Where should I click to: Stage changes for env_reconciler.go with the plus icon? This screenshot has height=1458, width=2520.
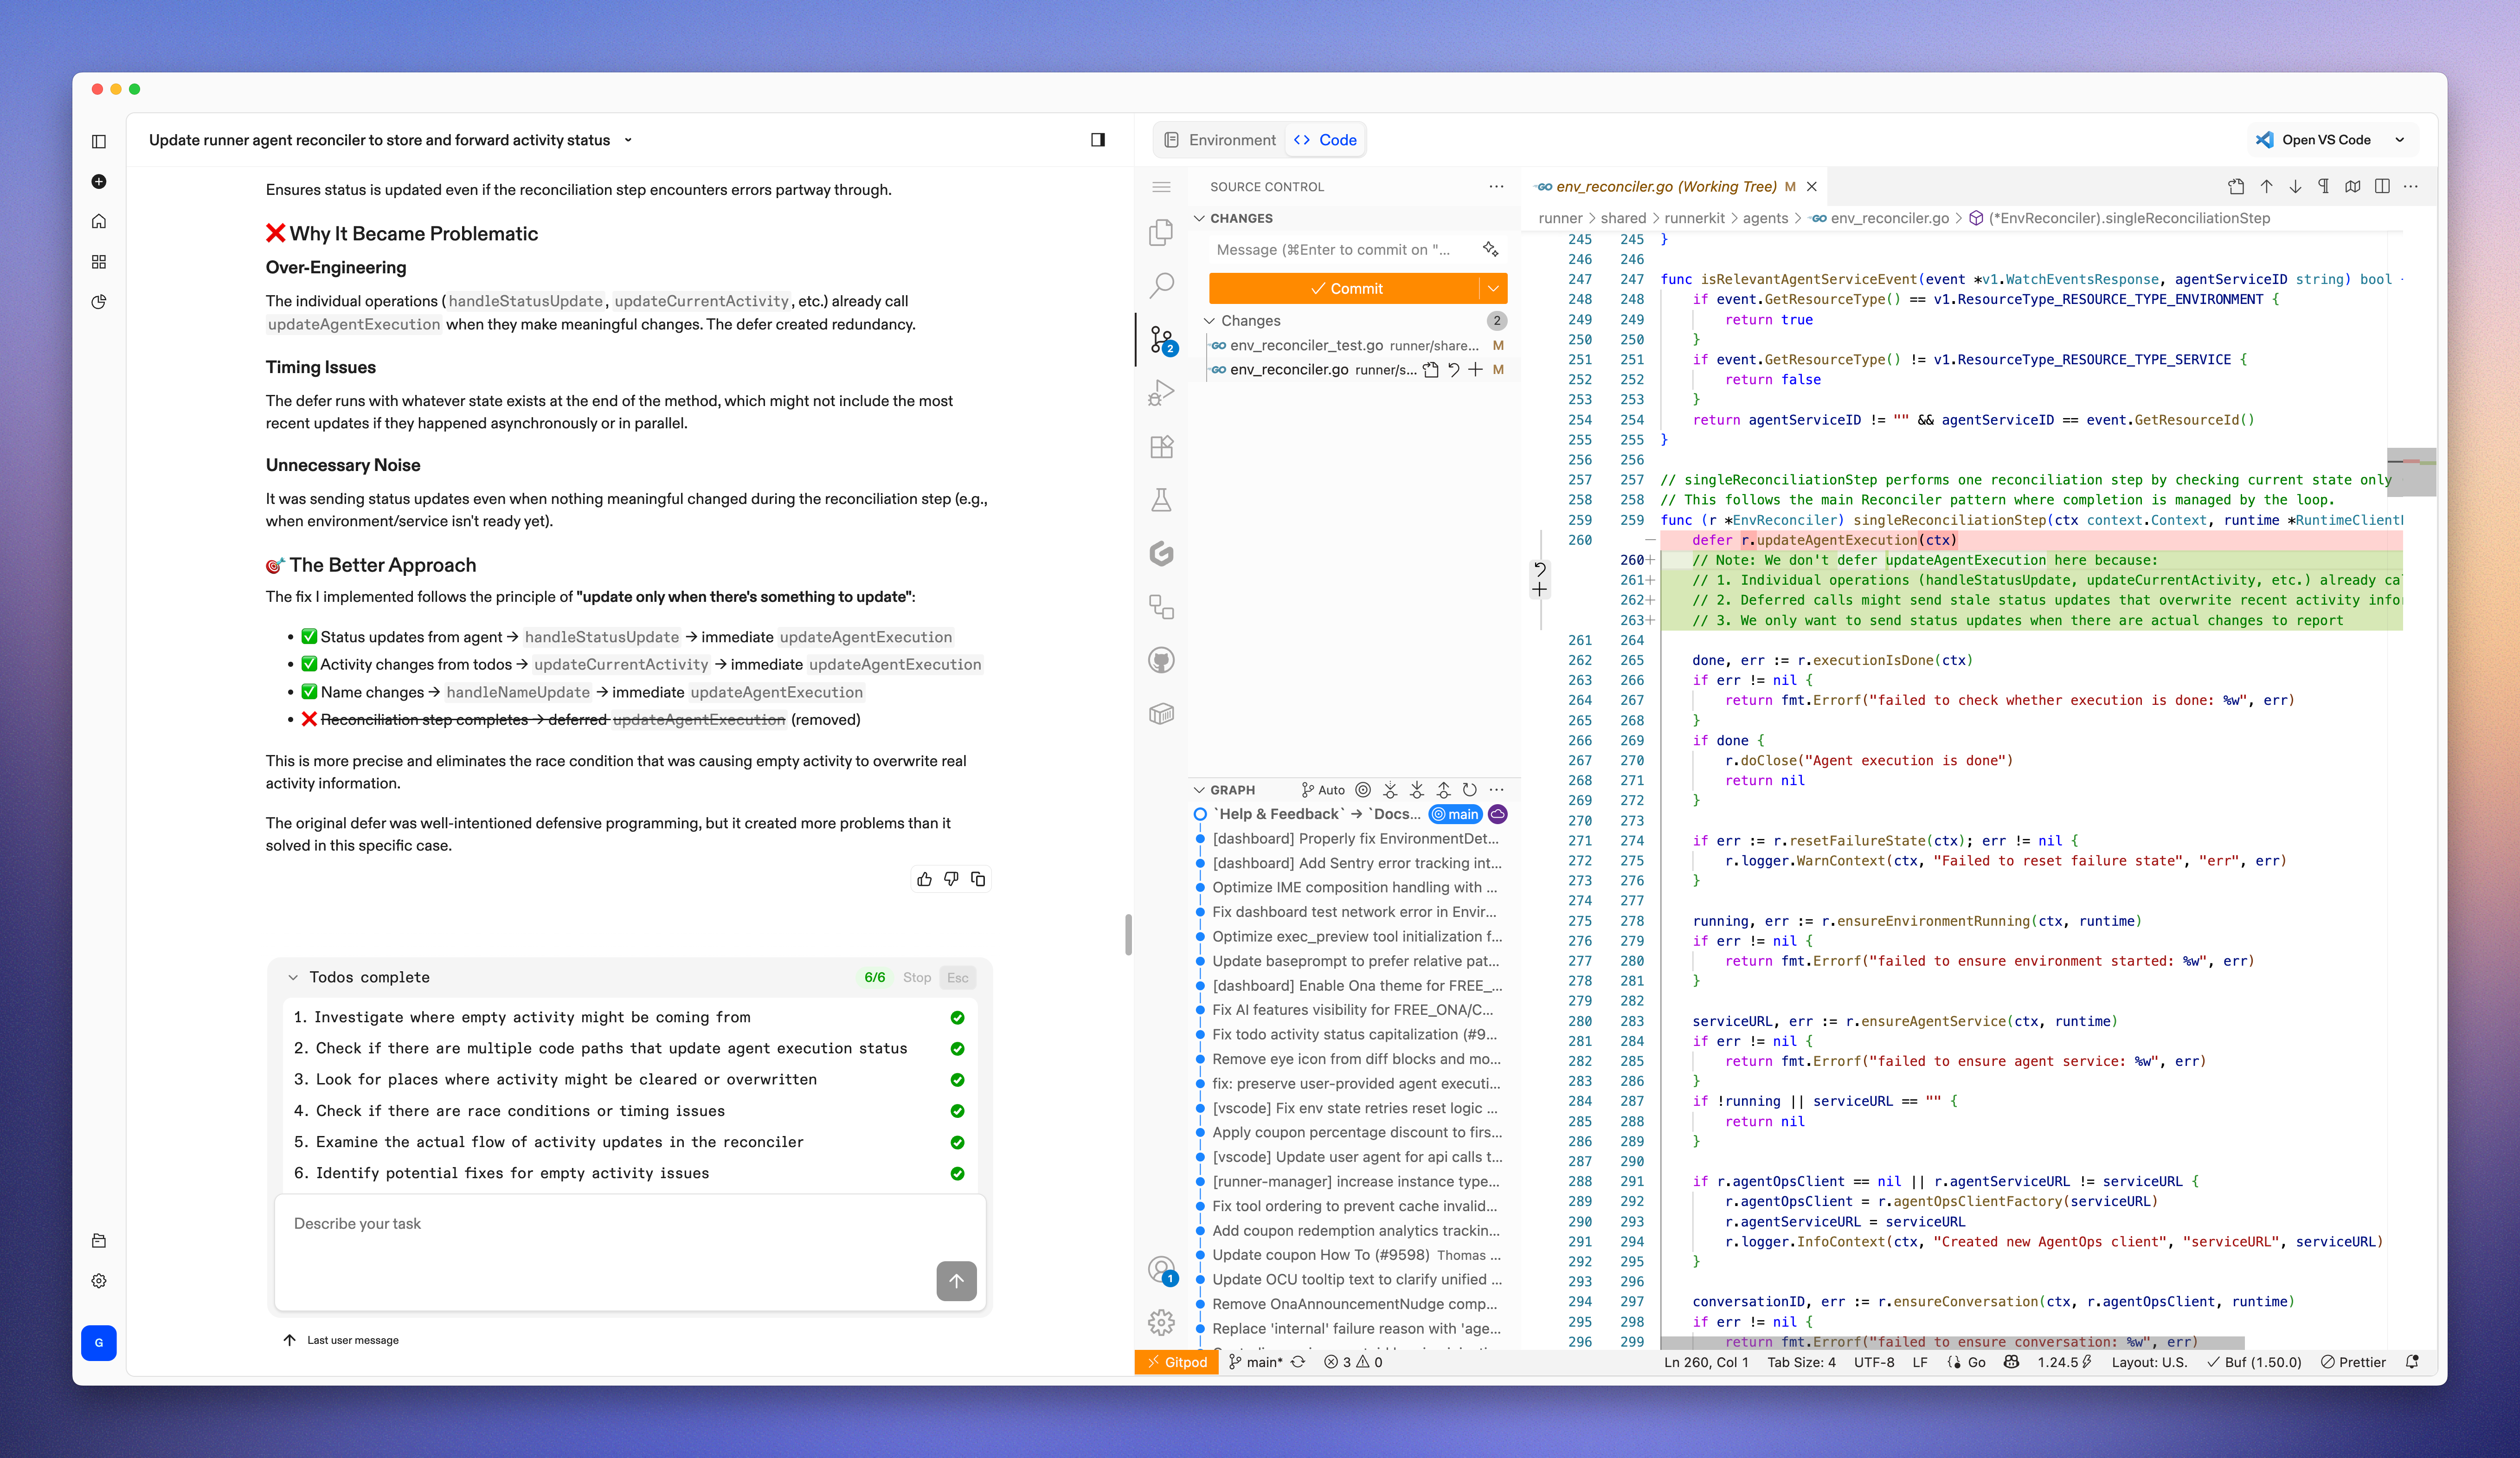pyautogui.click(x=1475, y=370)
